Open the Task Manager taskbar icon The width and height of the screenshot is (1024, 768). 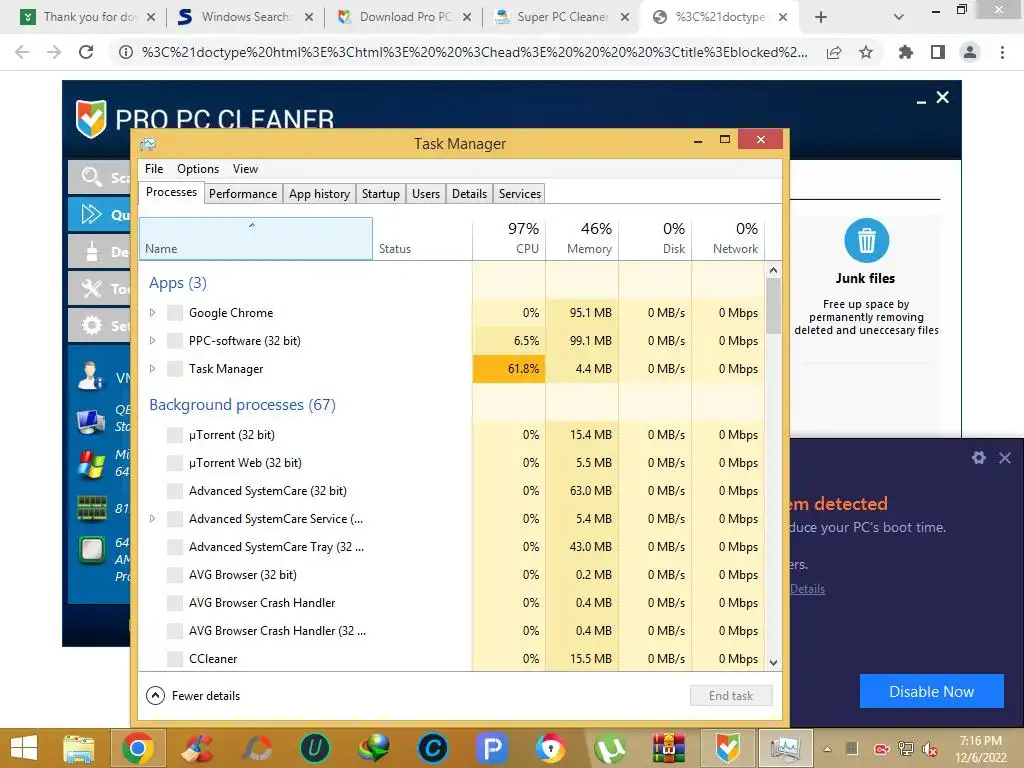[786, 748]
